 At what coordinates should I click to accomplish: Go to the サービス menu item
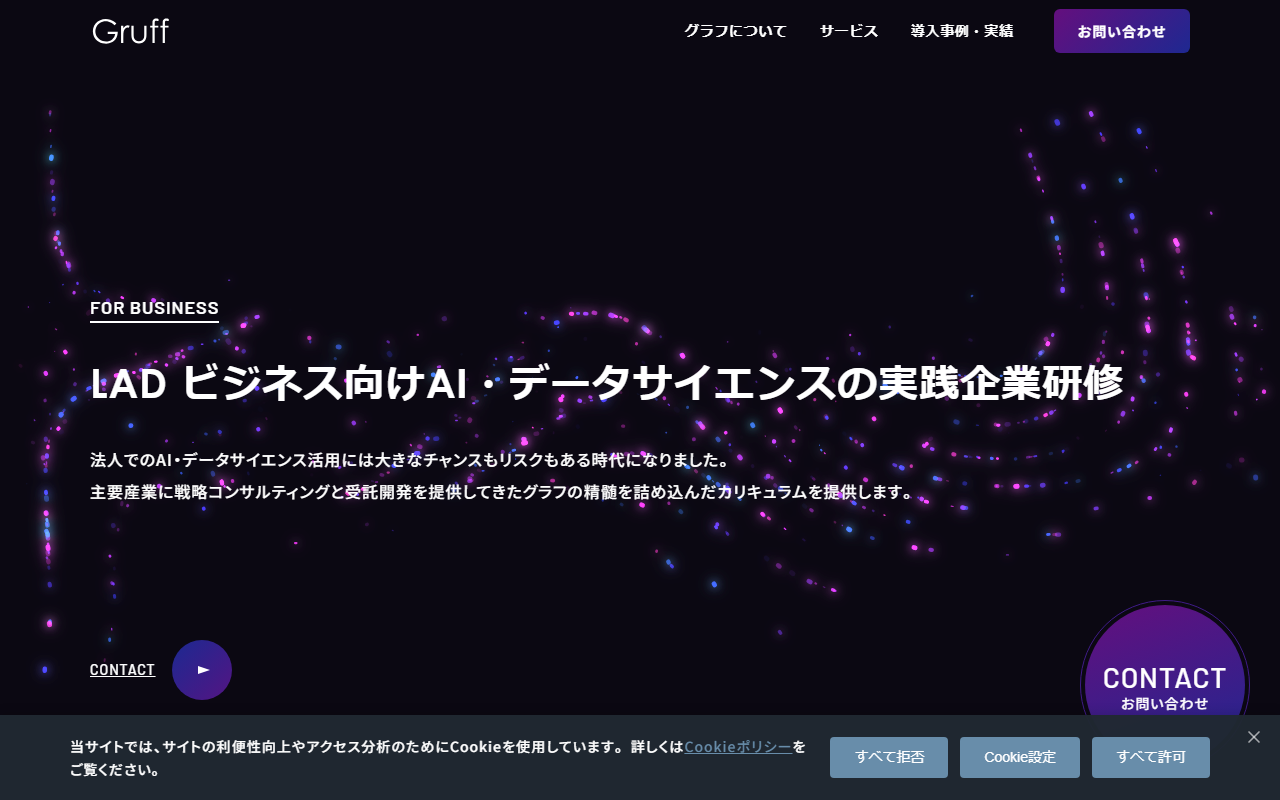coord(849,31)
